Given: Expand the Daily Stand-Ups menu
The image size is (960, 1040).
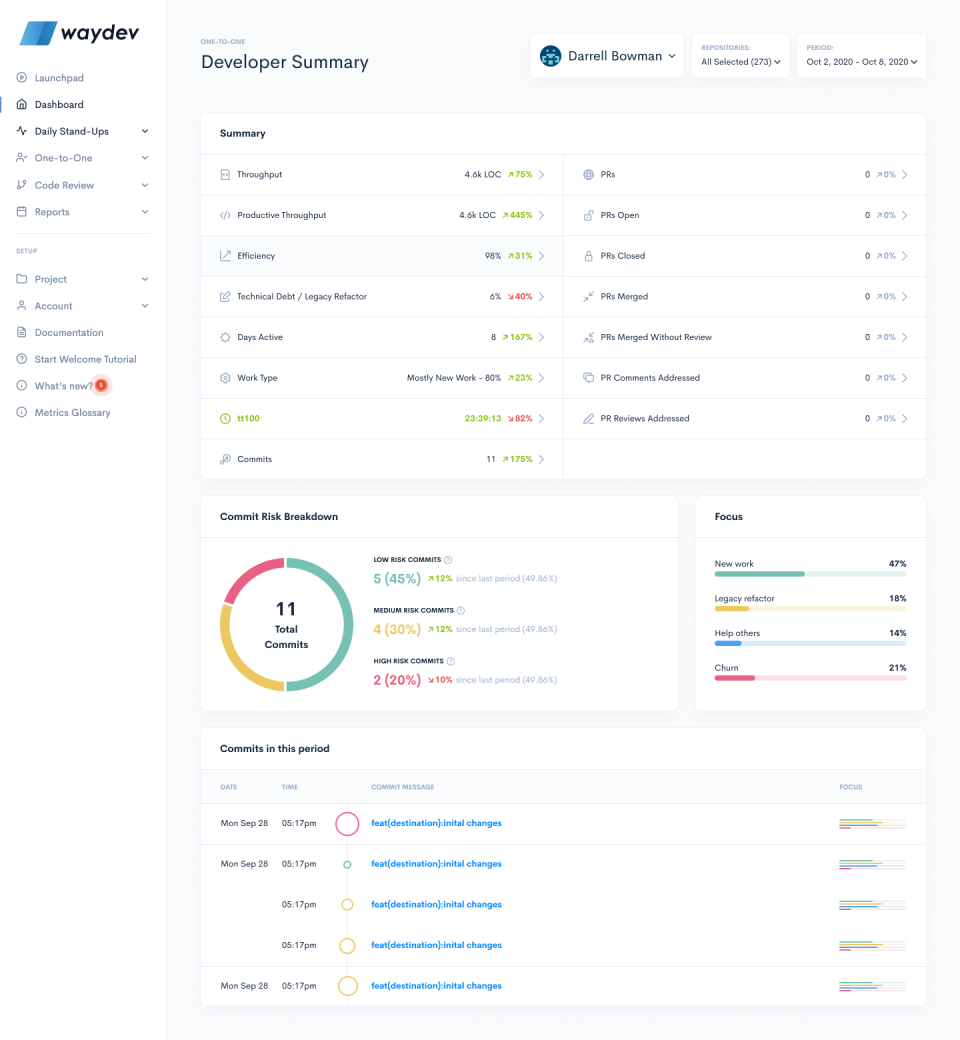Looking at the screenshot, I should click(x=69, y=131).
